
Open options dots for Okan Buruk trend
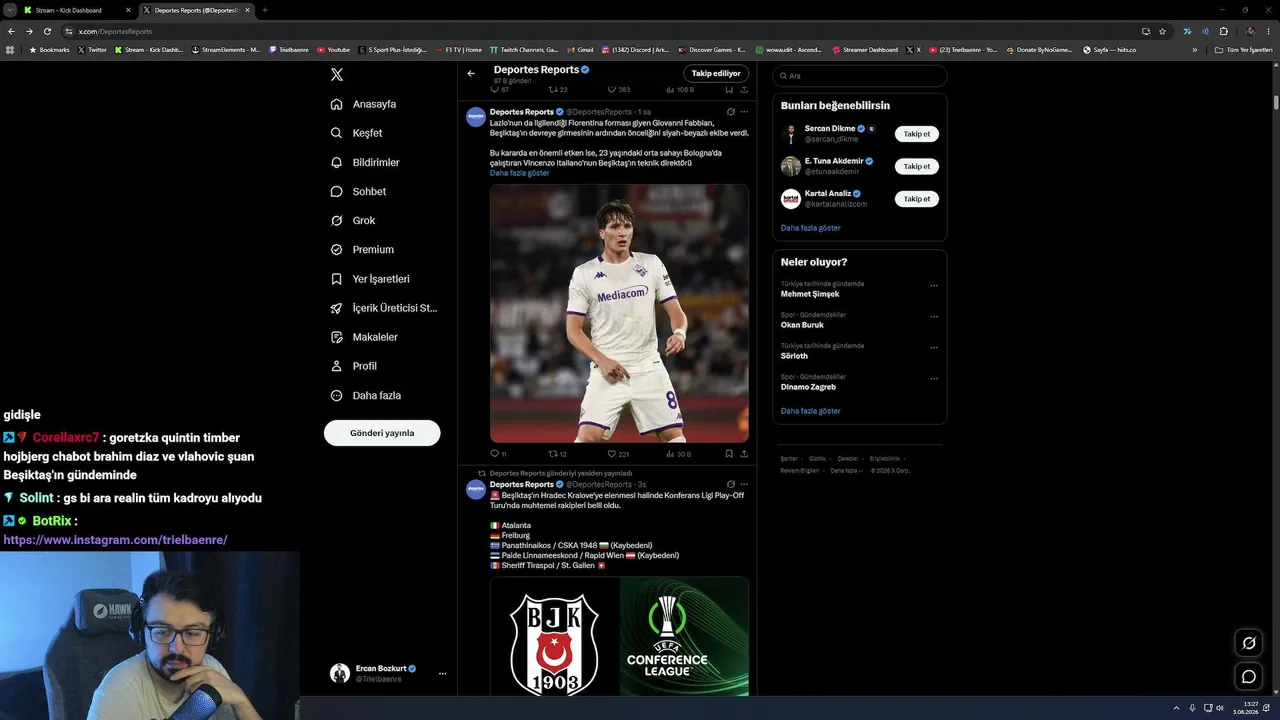[x=934, y=317]
